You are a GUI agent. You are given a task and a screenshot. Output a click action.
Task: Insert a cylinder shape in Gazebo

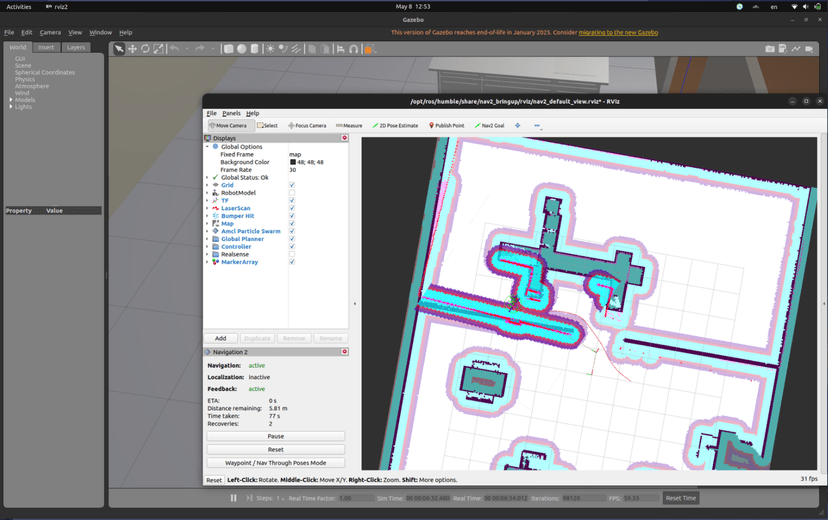(255, 49)
